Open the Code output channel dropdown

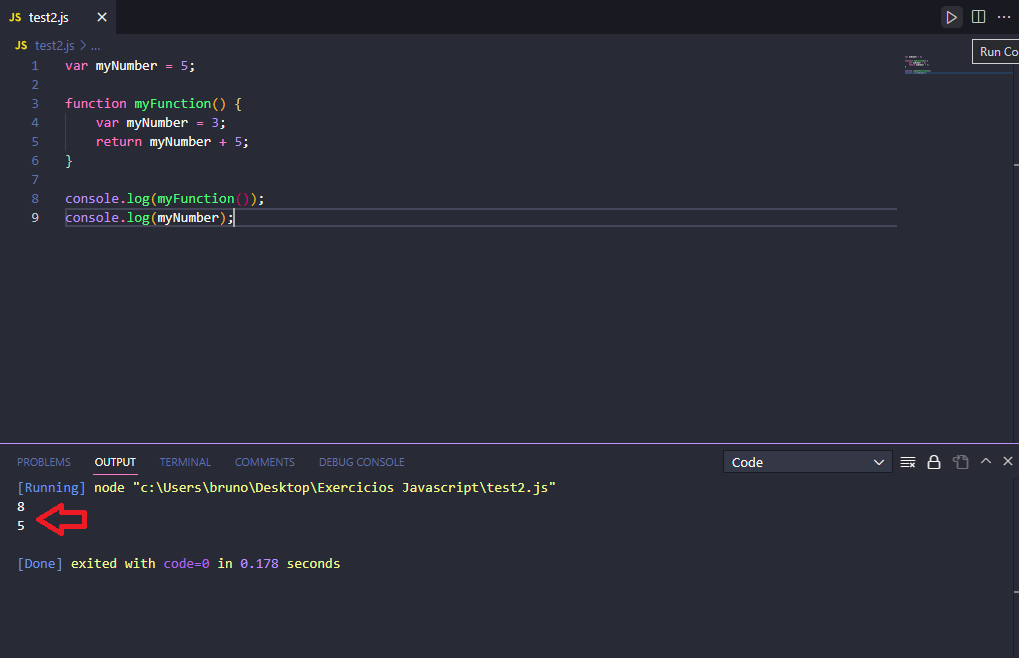point(807,462)
